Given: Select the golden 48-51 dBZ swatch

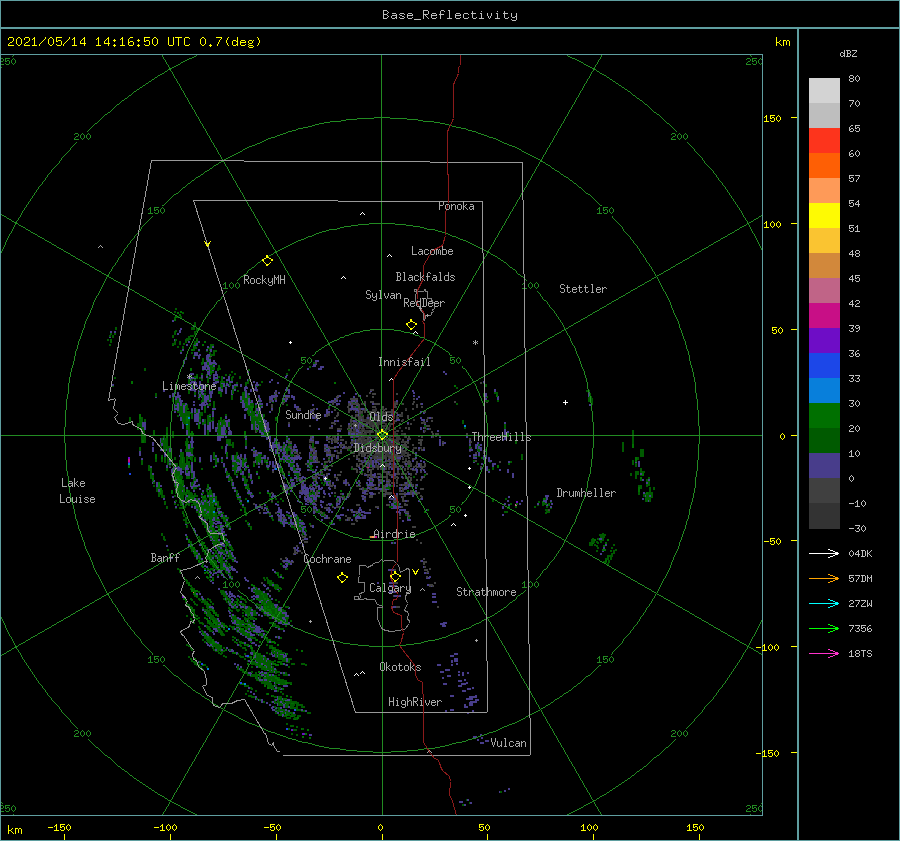Looking at the screenshot, I should point(824,241).
